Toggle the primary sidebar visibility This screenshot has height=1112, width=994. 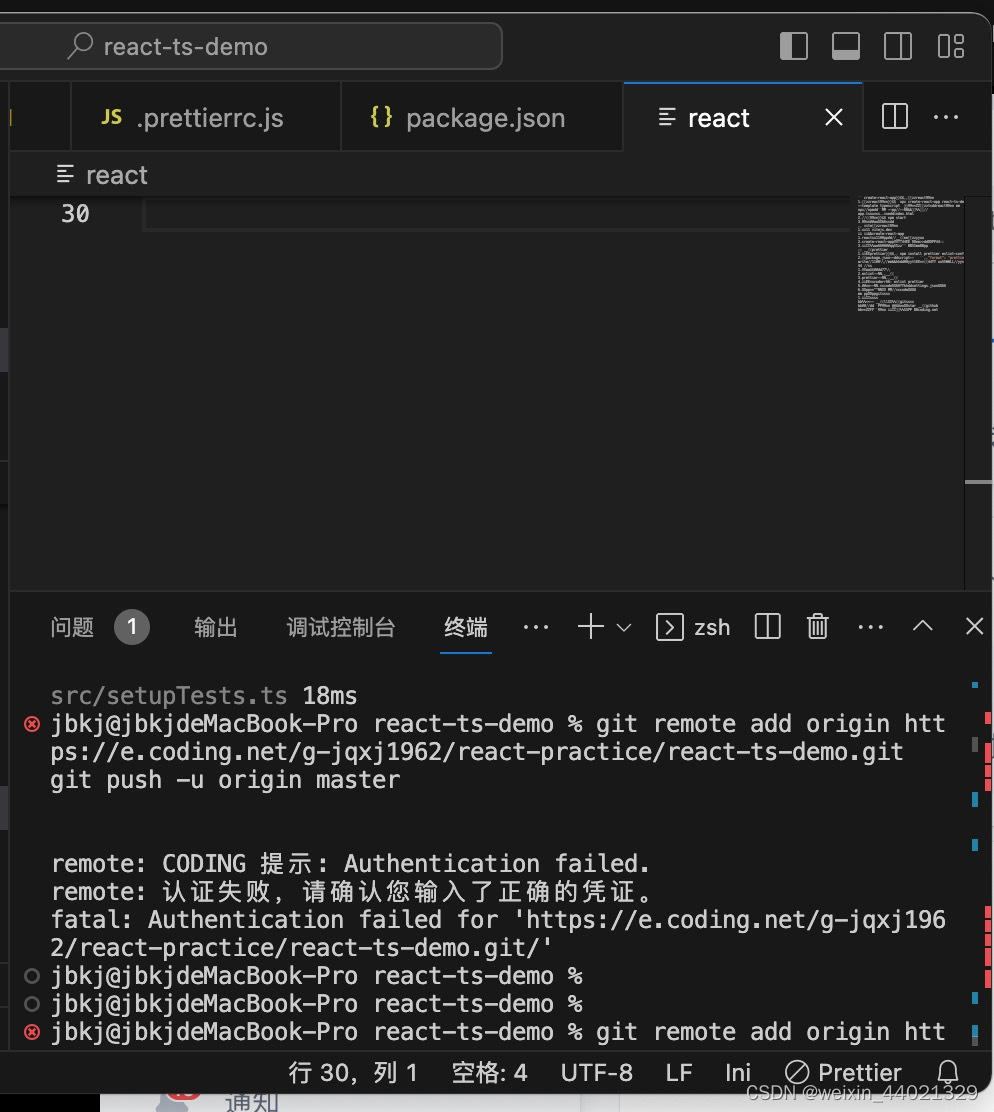[x=793, y=46]
